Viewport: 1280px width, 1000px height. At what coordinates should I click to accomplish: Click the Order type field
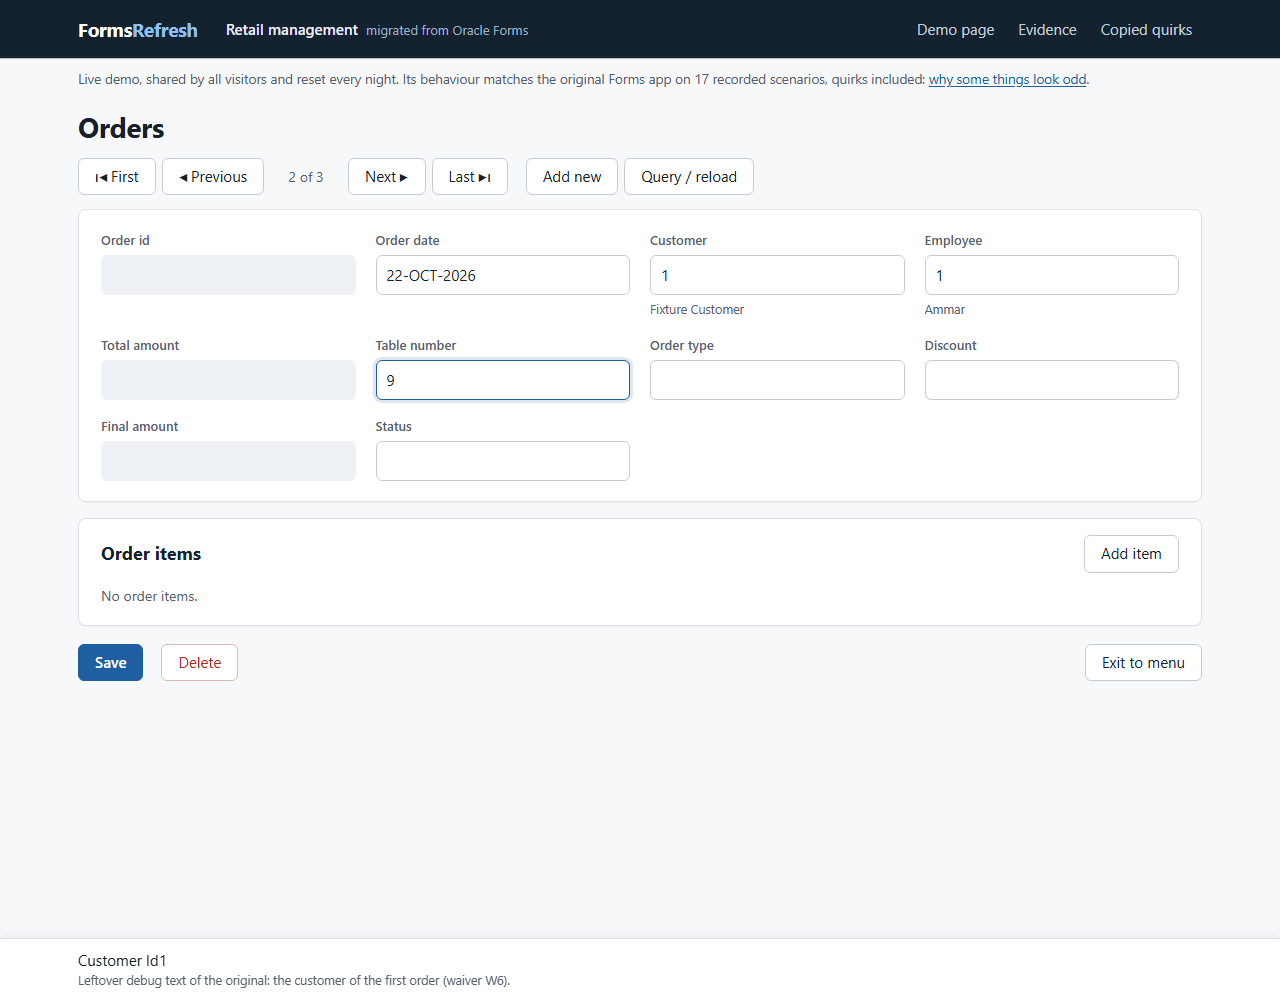(777, 380)
